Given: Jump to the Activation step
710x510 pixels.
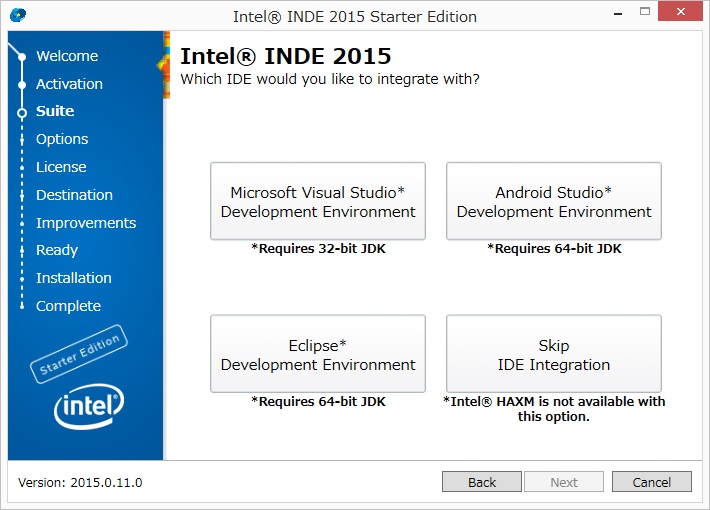Looking at the screenshot, I should [x=69, y=84].
